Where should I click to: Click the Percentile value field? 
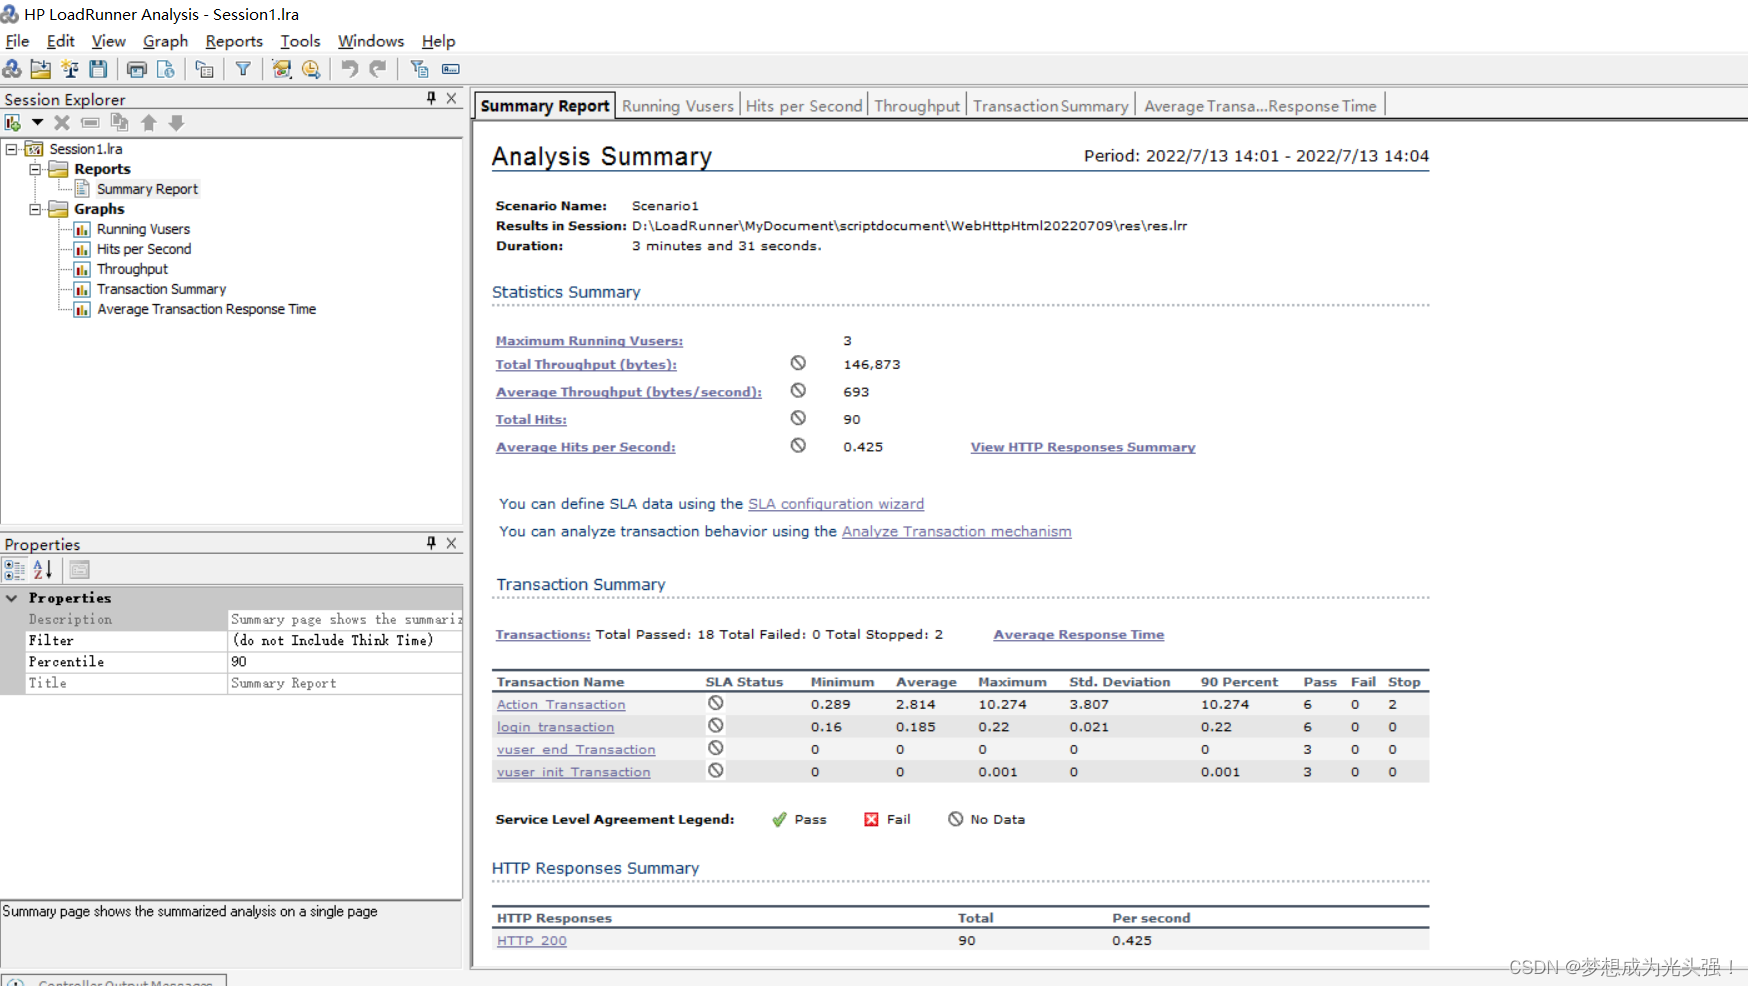click(x=345, y=662)
